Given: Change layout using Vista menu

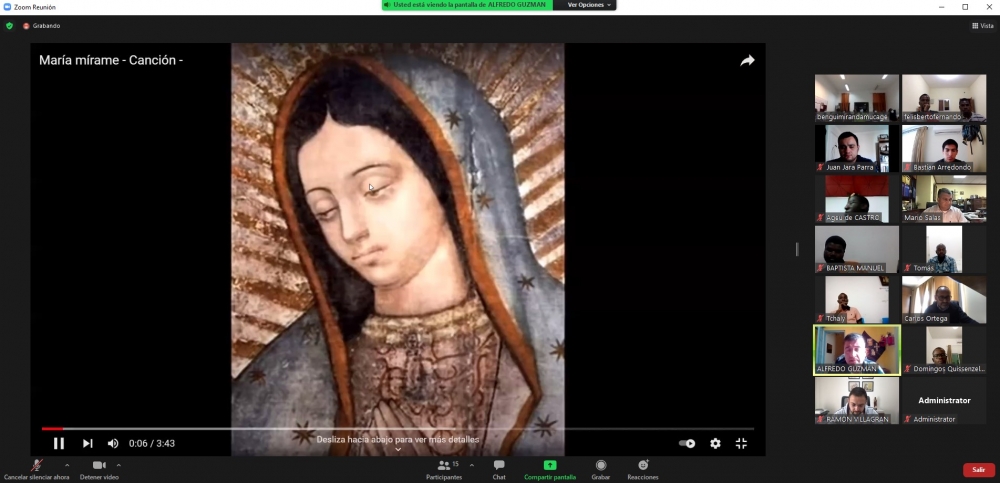Looking at the screenshot, I should pos(981,26).
